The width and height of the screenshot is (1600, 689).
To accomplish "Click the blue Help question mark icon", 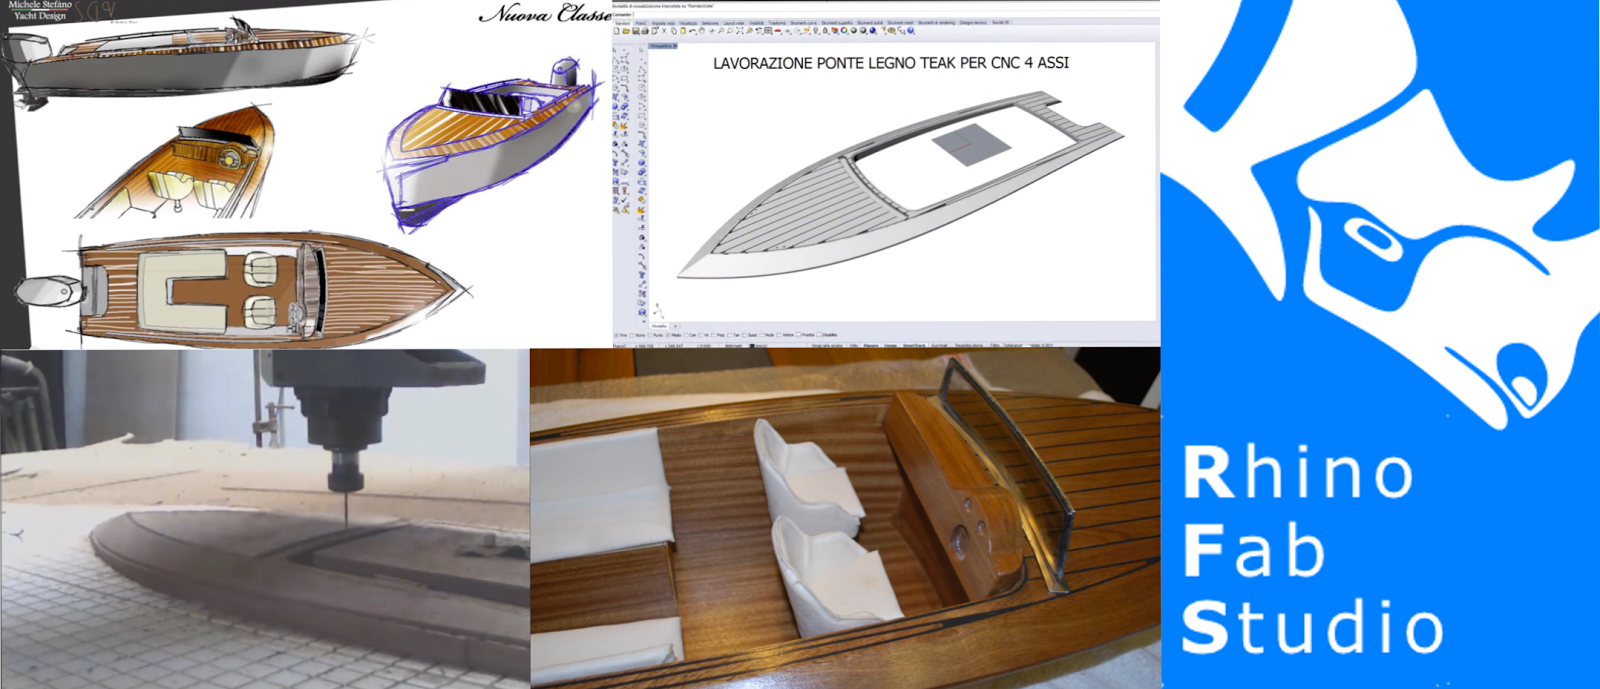I will (x=910, y=30).
